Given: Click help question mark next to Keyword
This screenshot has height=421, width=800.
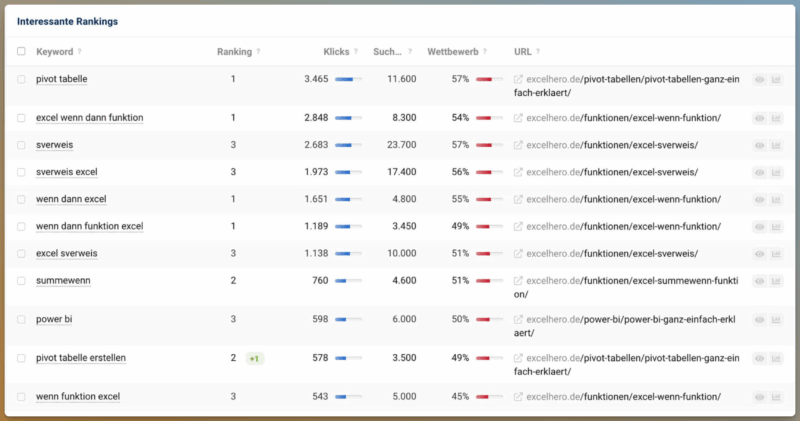Looking at the screenshot, I should [x=79, y=52].
